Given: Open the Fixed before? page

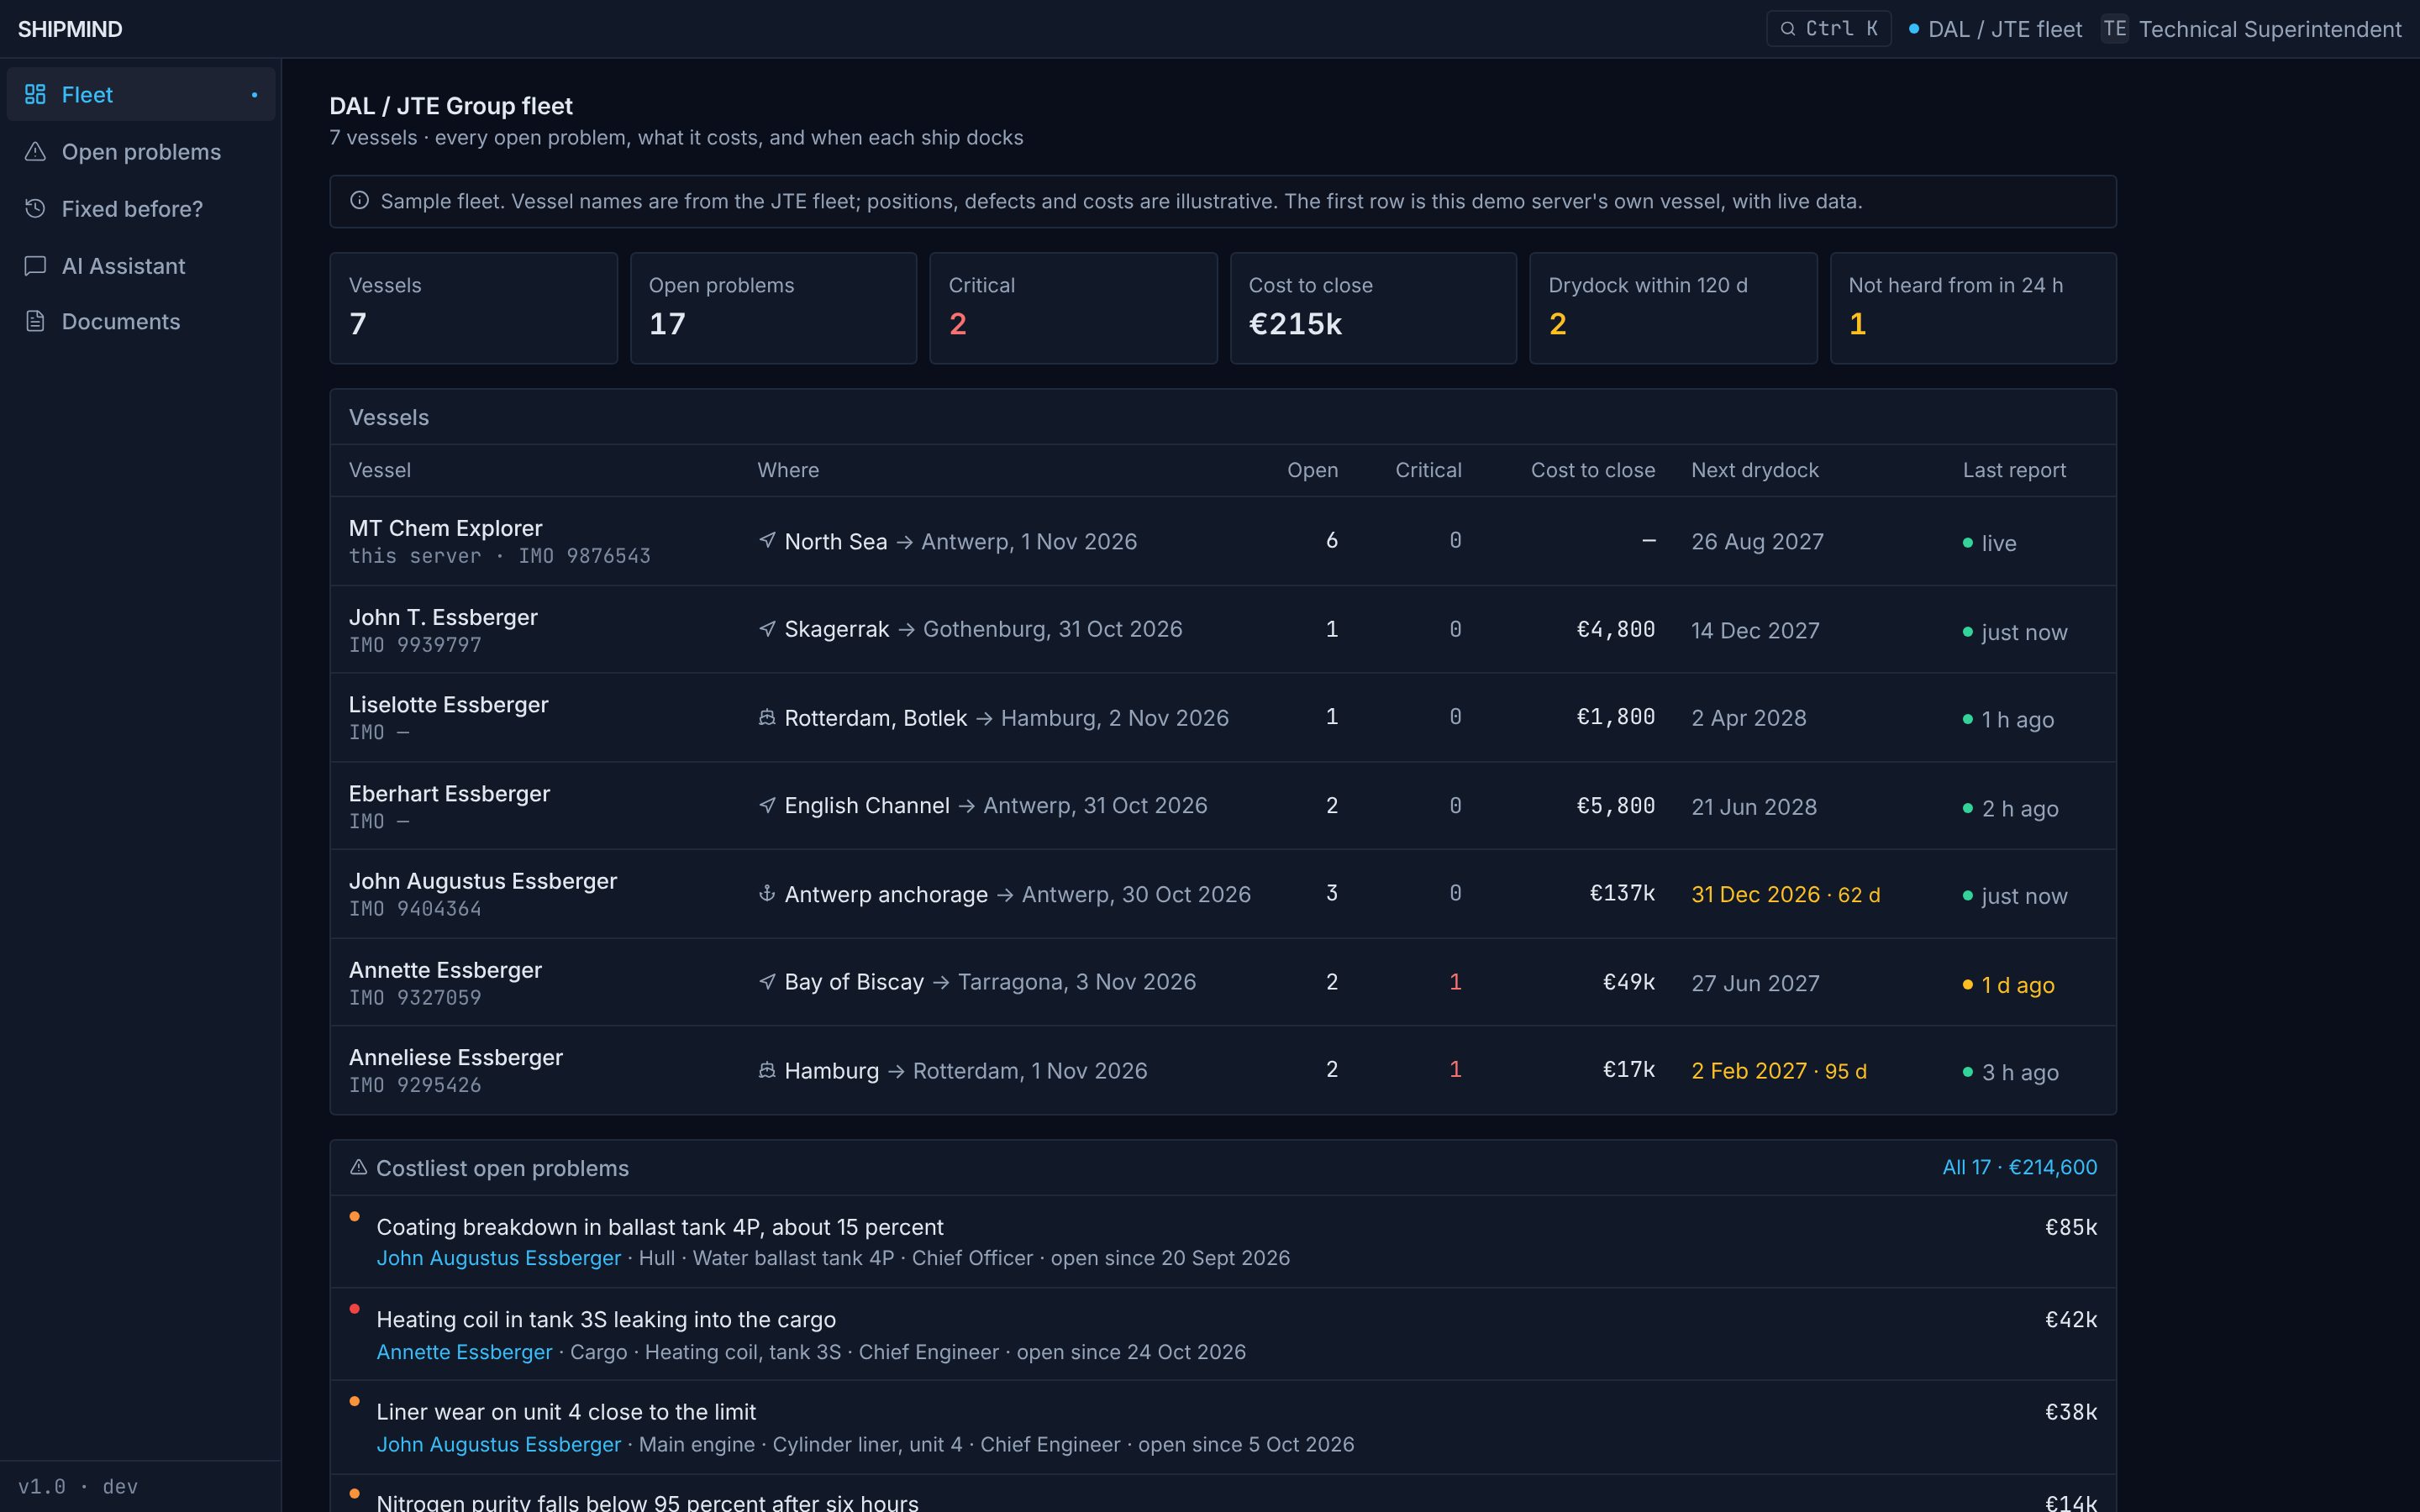Looking at the screenshot, I should pyautogui.click(x=141, y=208).
